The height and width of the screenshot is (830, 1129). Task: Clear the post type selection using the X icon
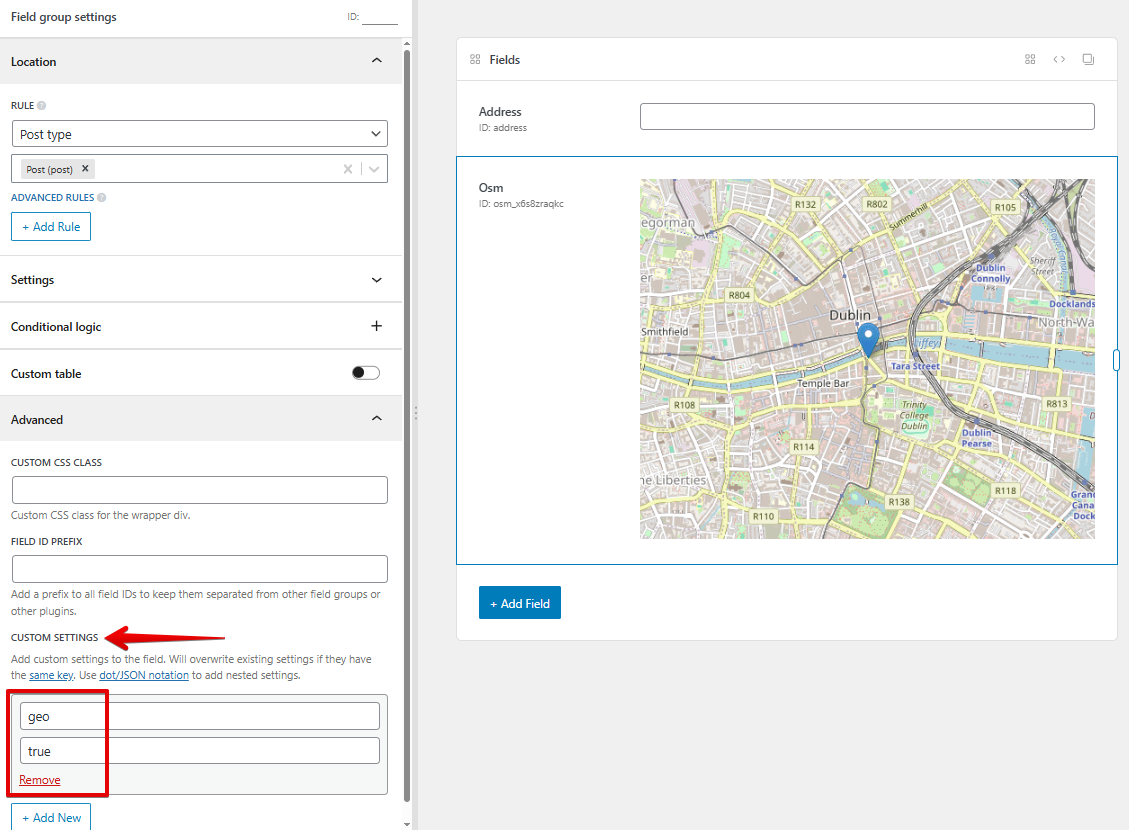coord(347,168)
